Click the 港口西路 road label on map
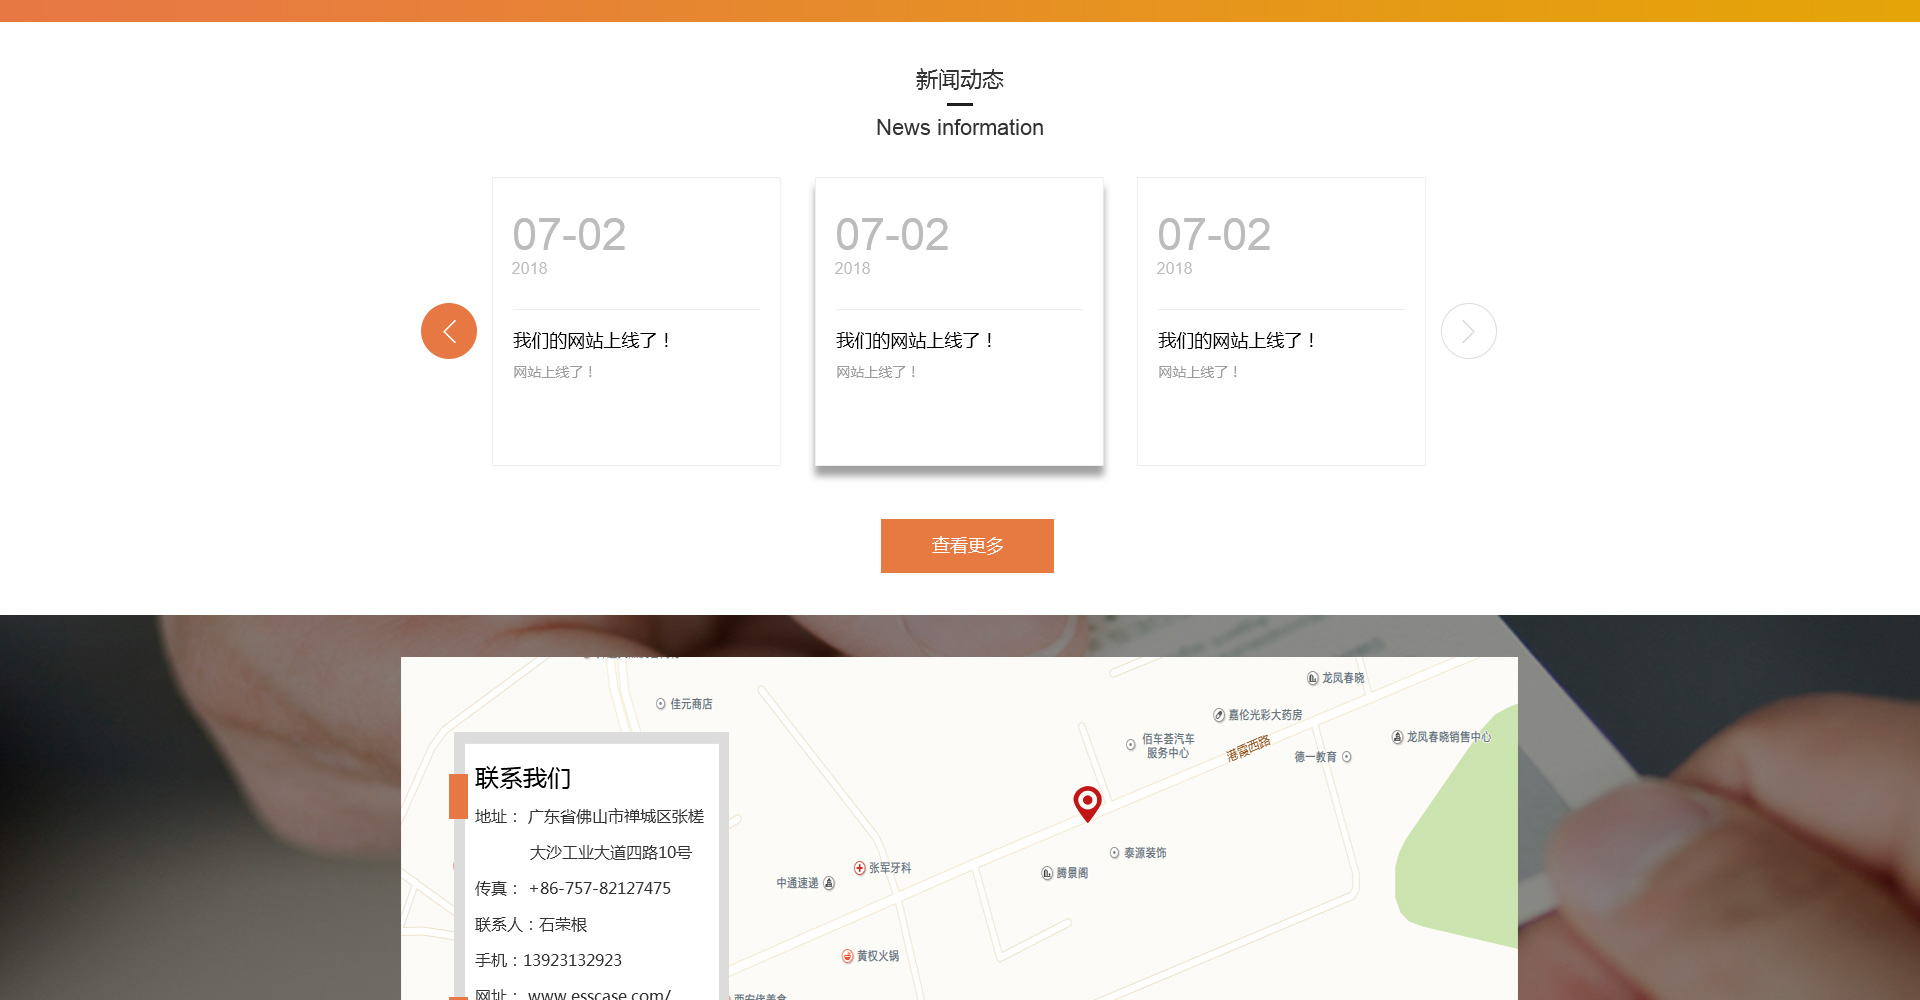1920x1000 pixels. click(1248, 748)
